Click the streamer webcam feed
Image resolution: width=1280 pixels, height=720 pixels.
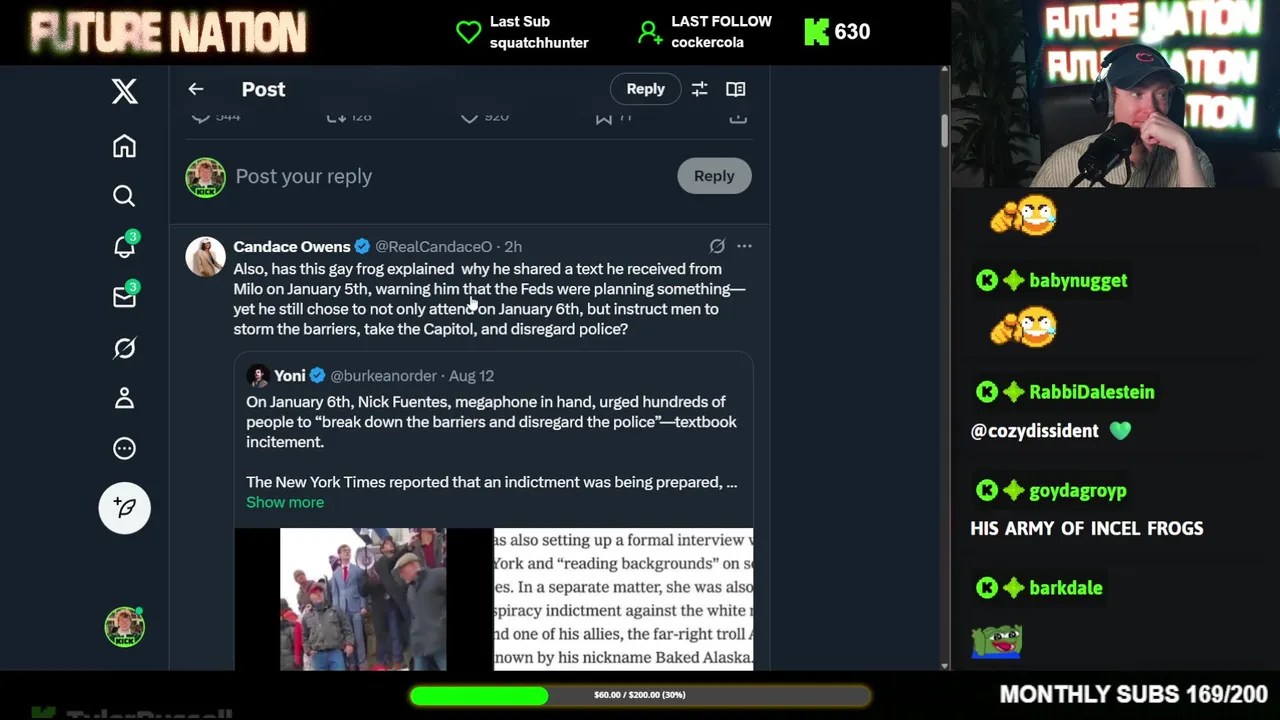pyautogui.click(x=1115, y=94)
